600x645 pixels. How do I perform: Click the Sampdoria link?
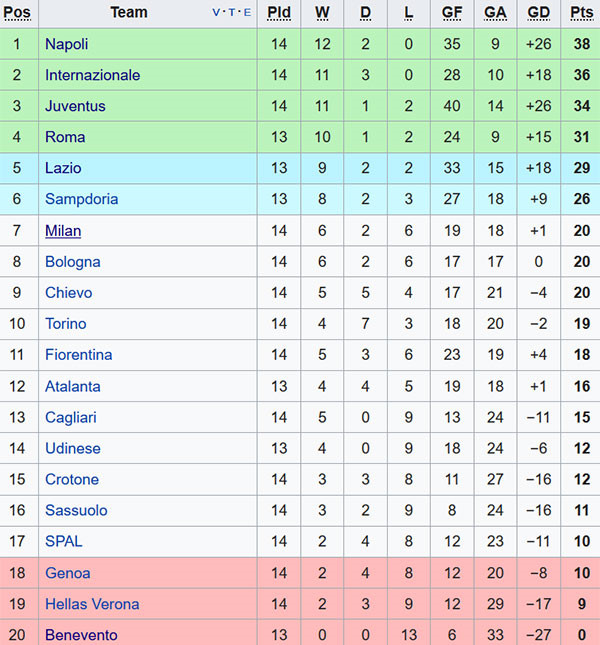81,199
